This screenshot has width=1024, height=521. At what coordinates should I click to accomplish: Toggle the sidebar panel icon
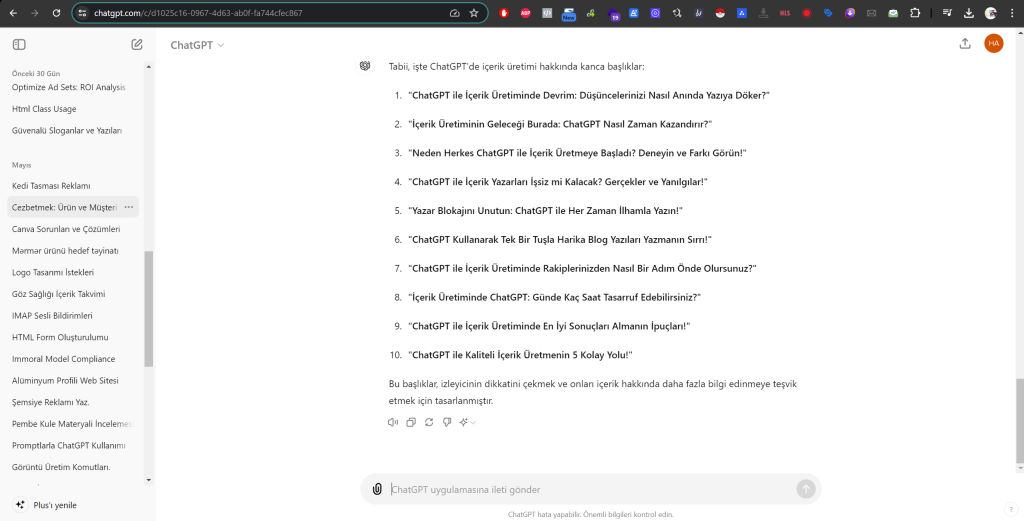(19, 45)
